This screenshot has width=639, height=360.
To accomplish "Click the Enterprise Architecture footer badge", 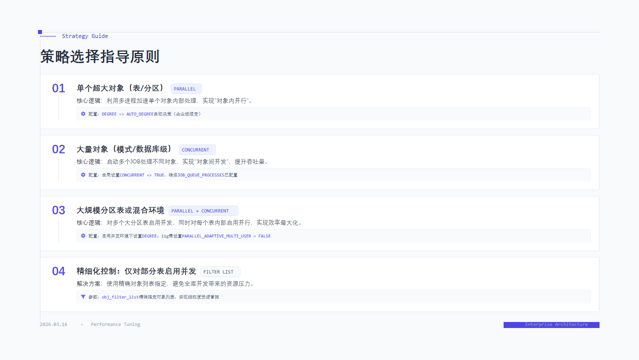I will (x=551, y=325).
